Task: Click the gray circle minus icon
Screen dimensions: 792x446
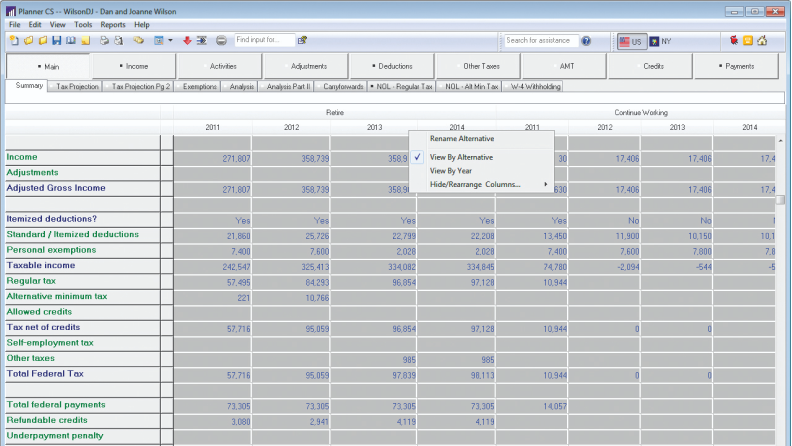Action: point(221,40)
